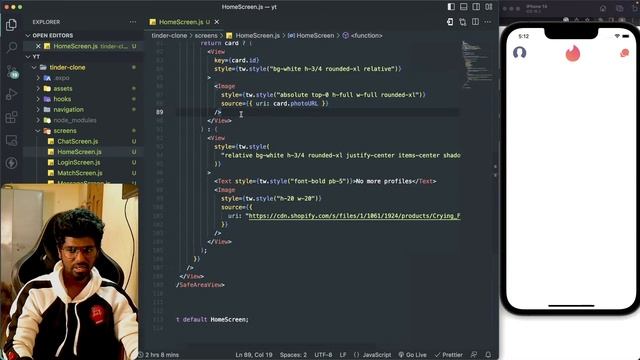Image resolution: width=640 pixels, height=360 pixels.
Task: Open HomeScreen.js file in explorer tree
Action: point(79,152)
